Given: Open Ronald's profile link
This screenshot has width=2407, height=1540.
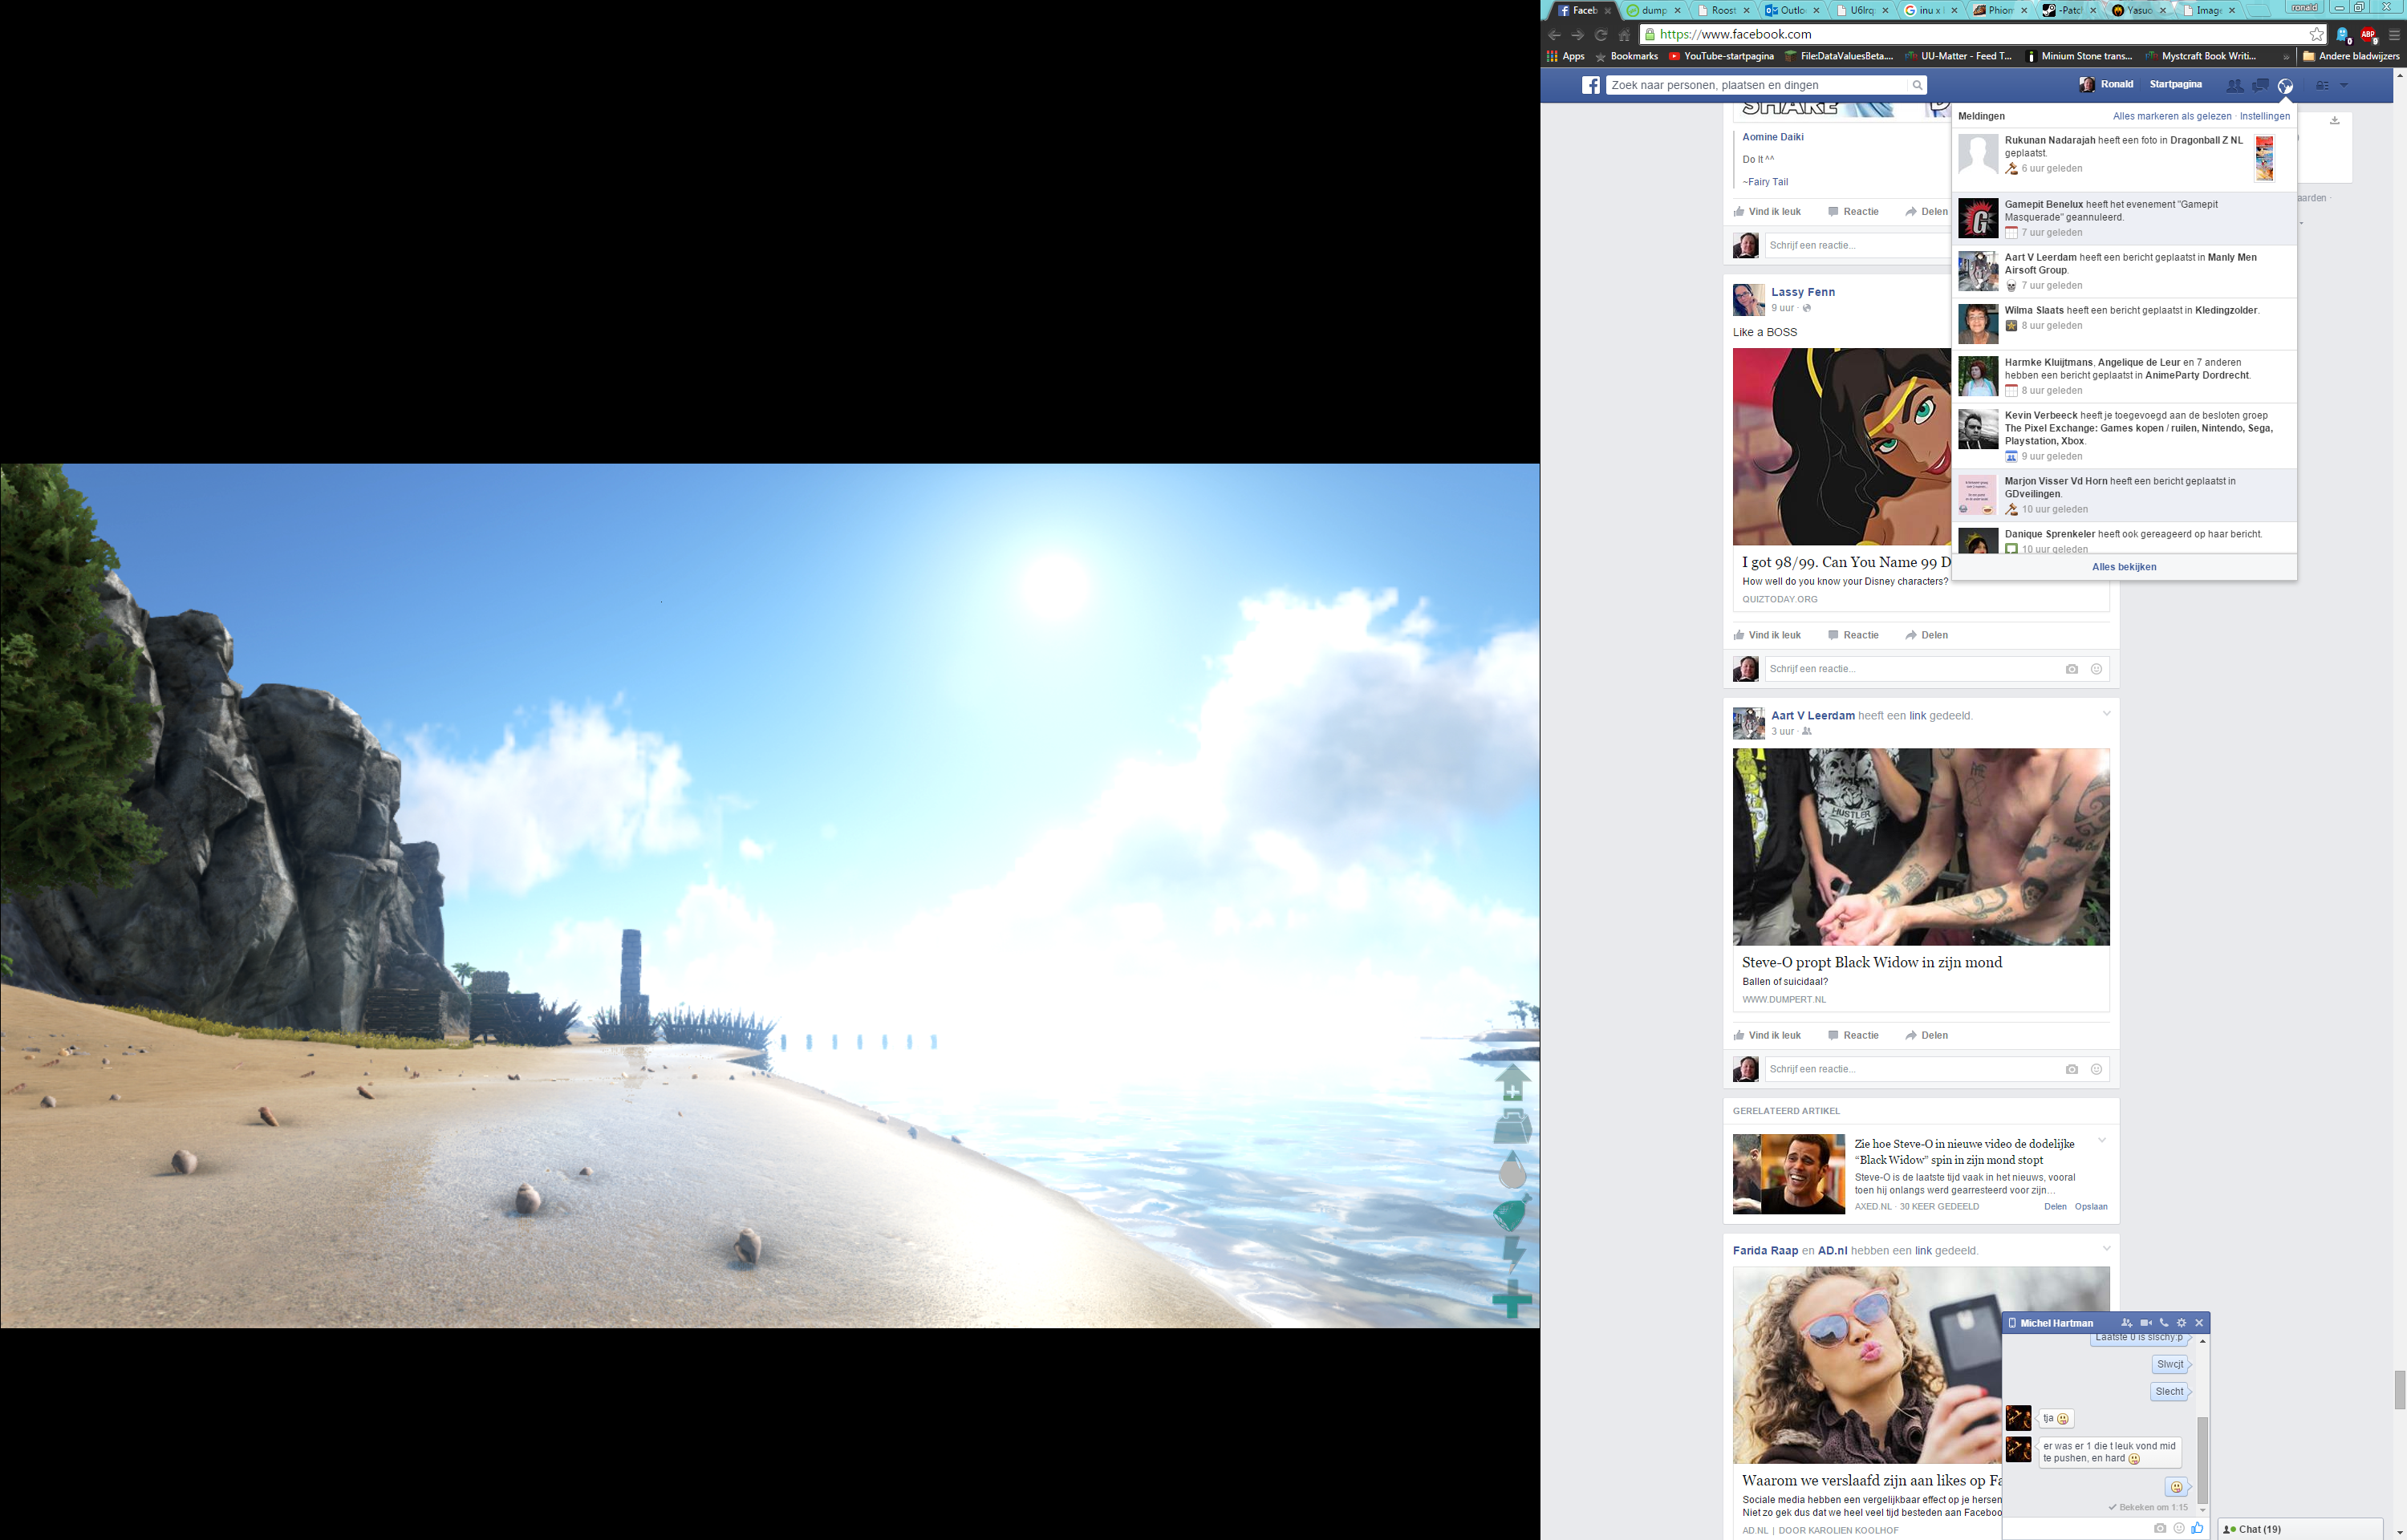Looking at the screenshot, I should click(x=2106, y=85).
